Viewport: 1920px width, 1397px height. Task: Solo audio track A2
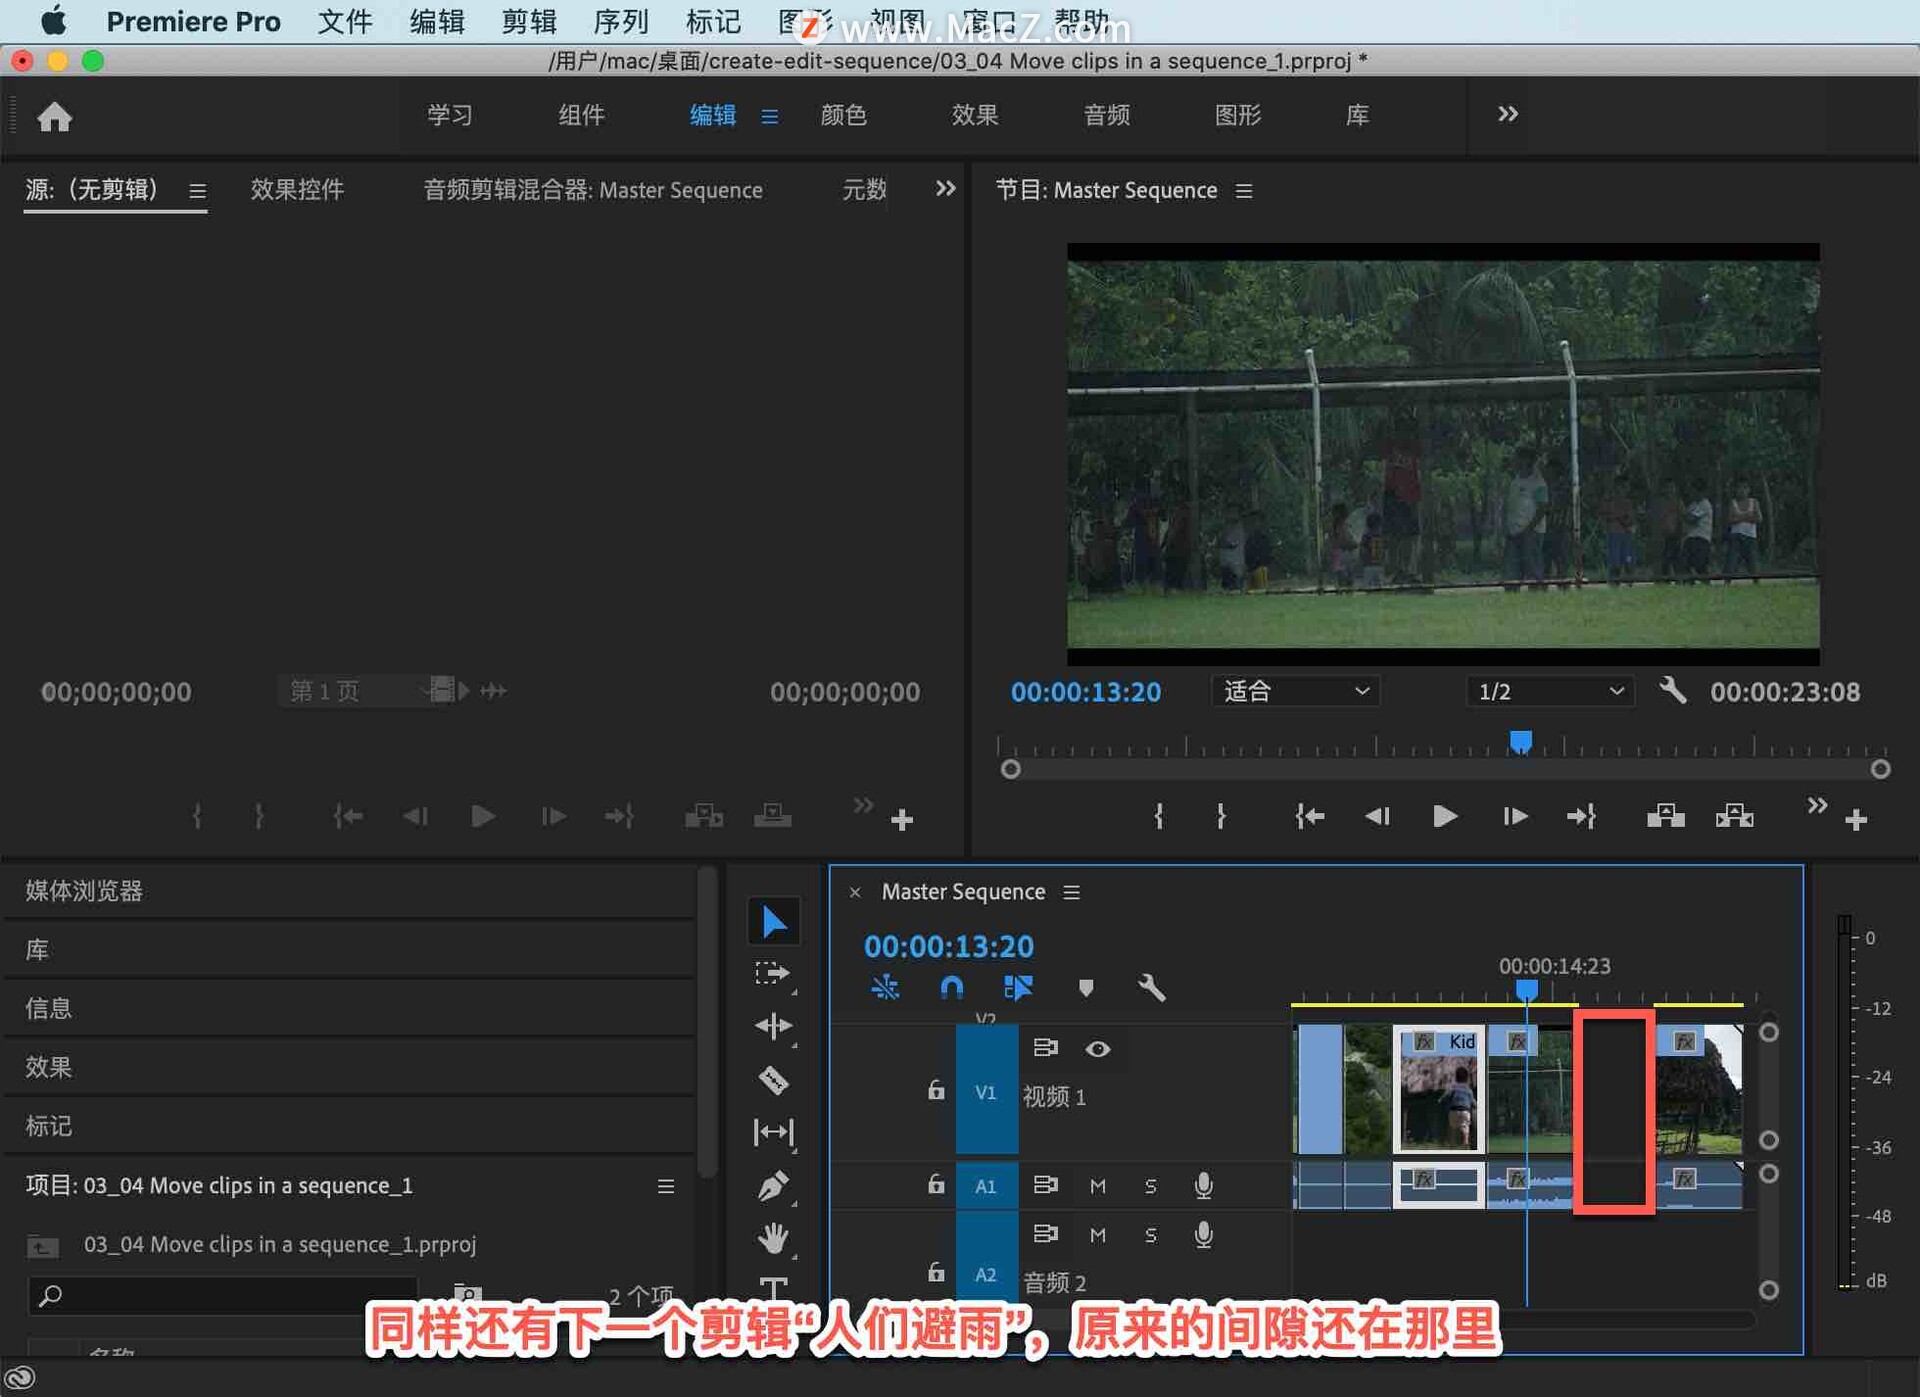tap(1150, 1235)
